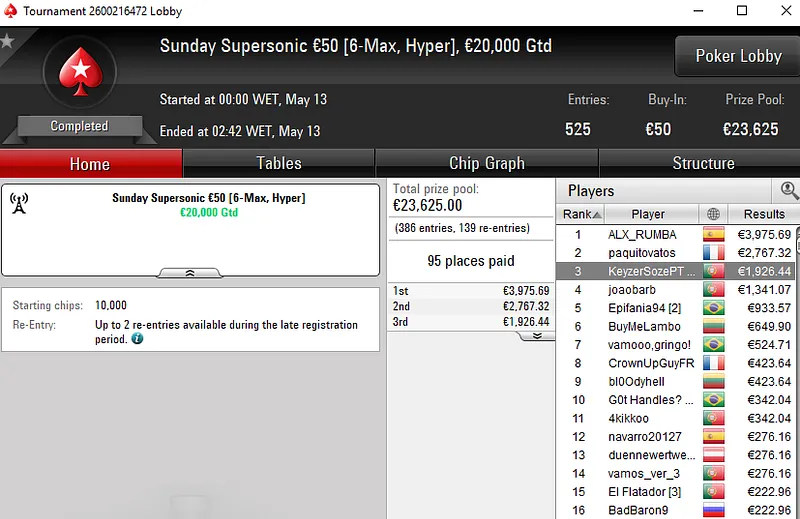
Task: Select the BuyMeLambo player row
Action: [x=644, y=327]
